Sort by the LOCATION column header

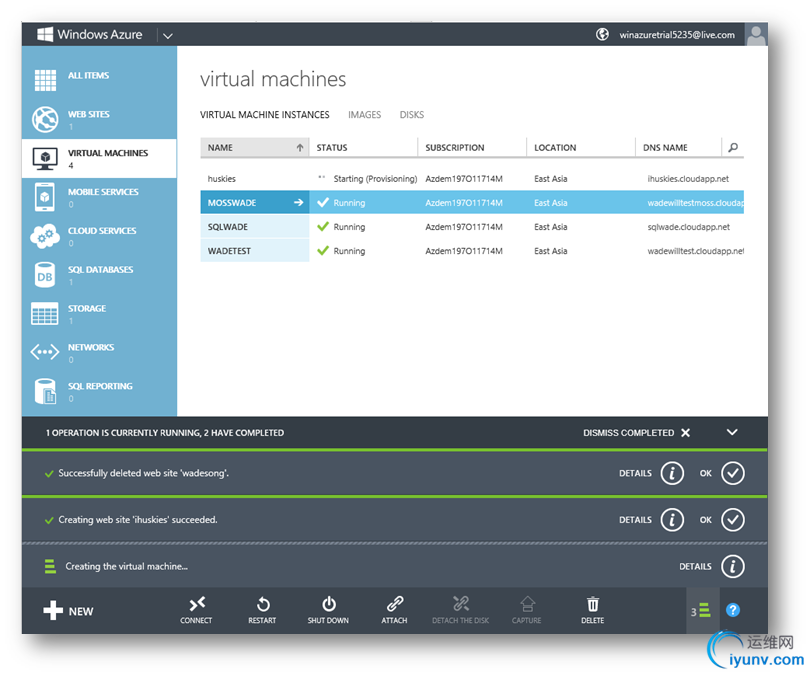pyautogui.click(x=581, y=148)
